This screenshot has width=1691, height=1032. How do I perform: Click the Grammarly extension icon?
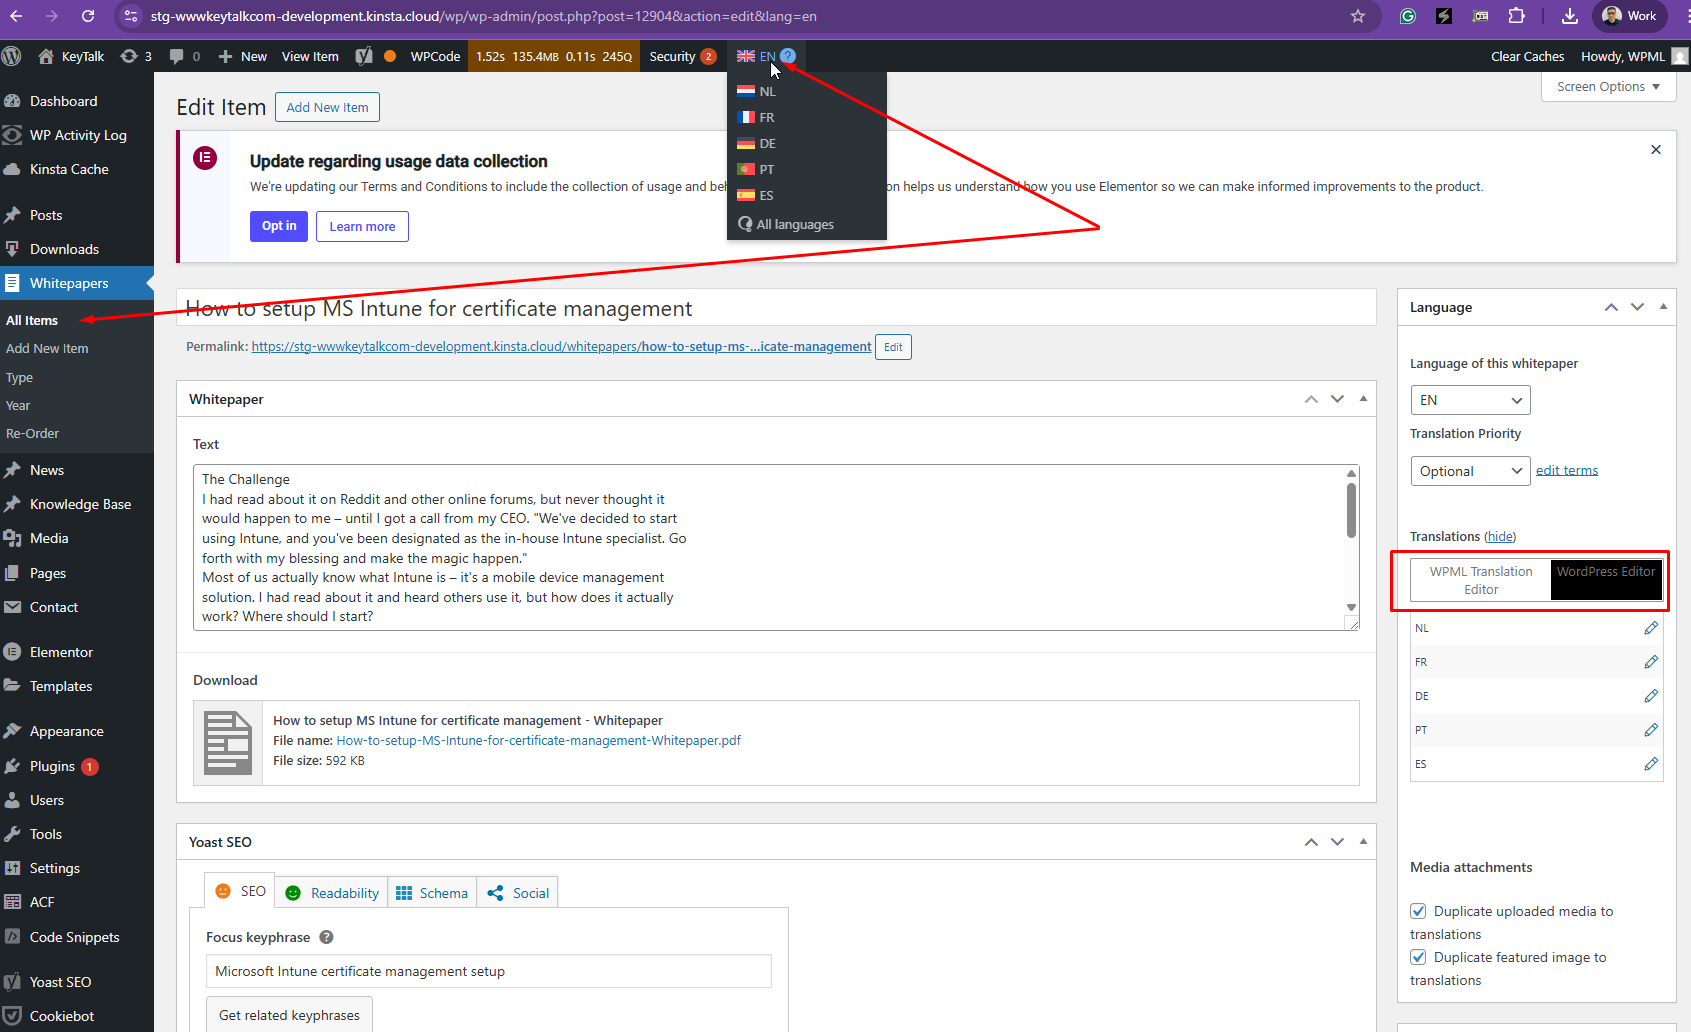pyautogui.click(x=1408, y=16)
